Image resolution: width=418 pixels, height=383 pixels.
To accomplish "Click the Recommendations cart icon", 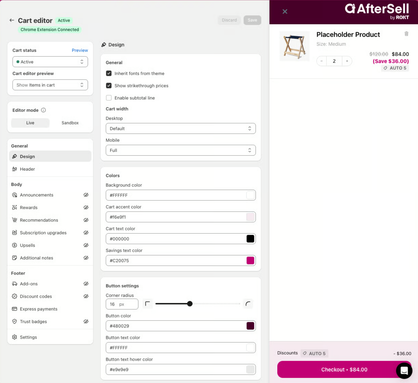I will coord(14,220).
